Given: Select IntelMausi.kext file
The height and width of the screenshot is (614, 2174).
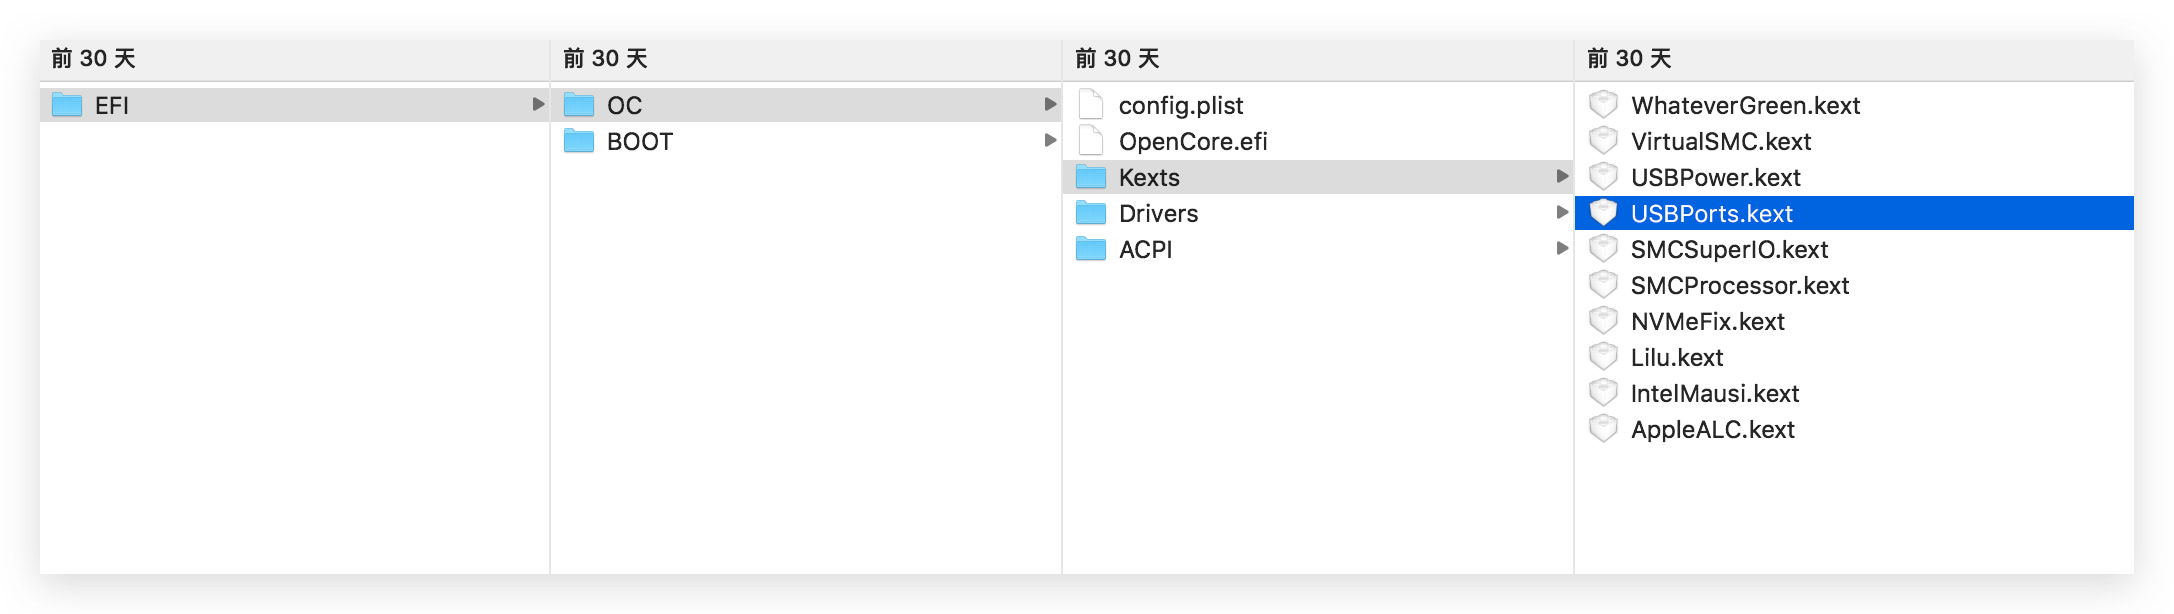Looking at the screenshot, I should click(x=1714, y=393).
